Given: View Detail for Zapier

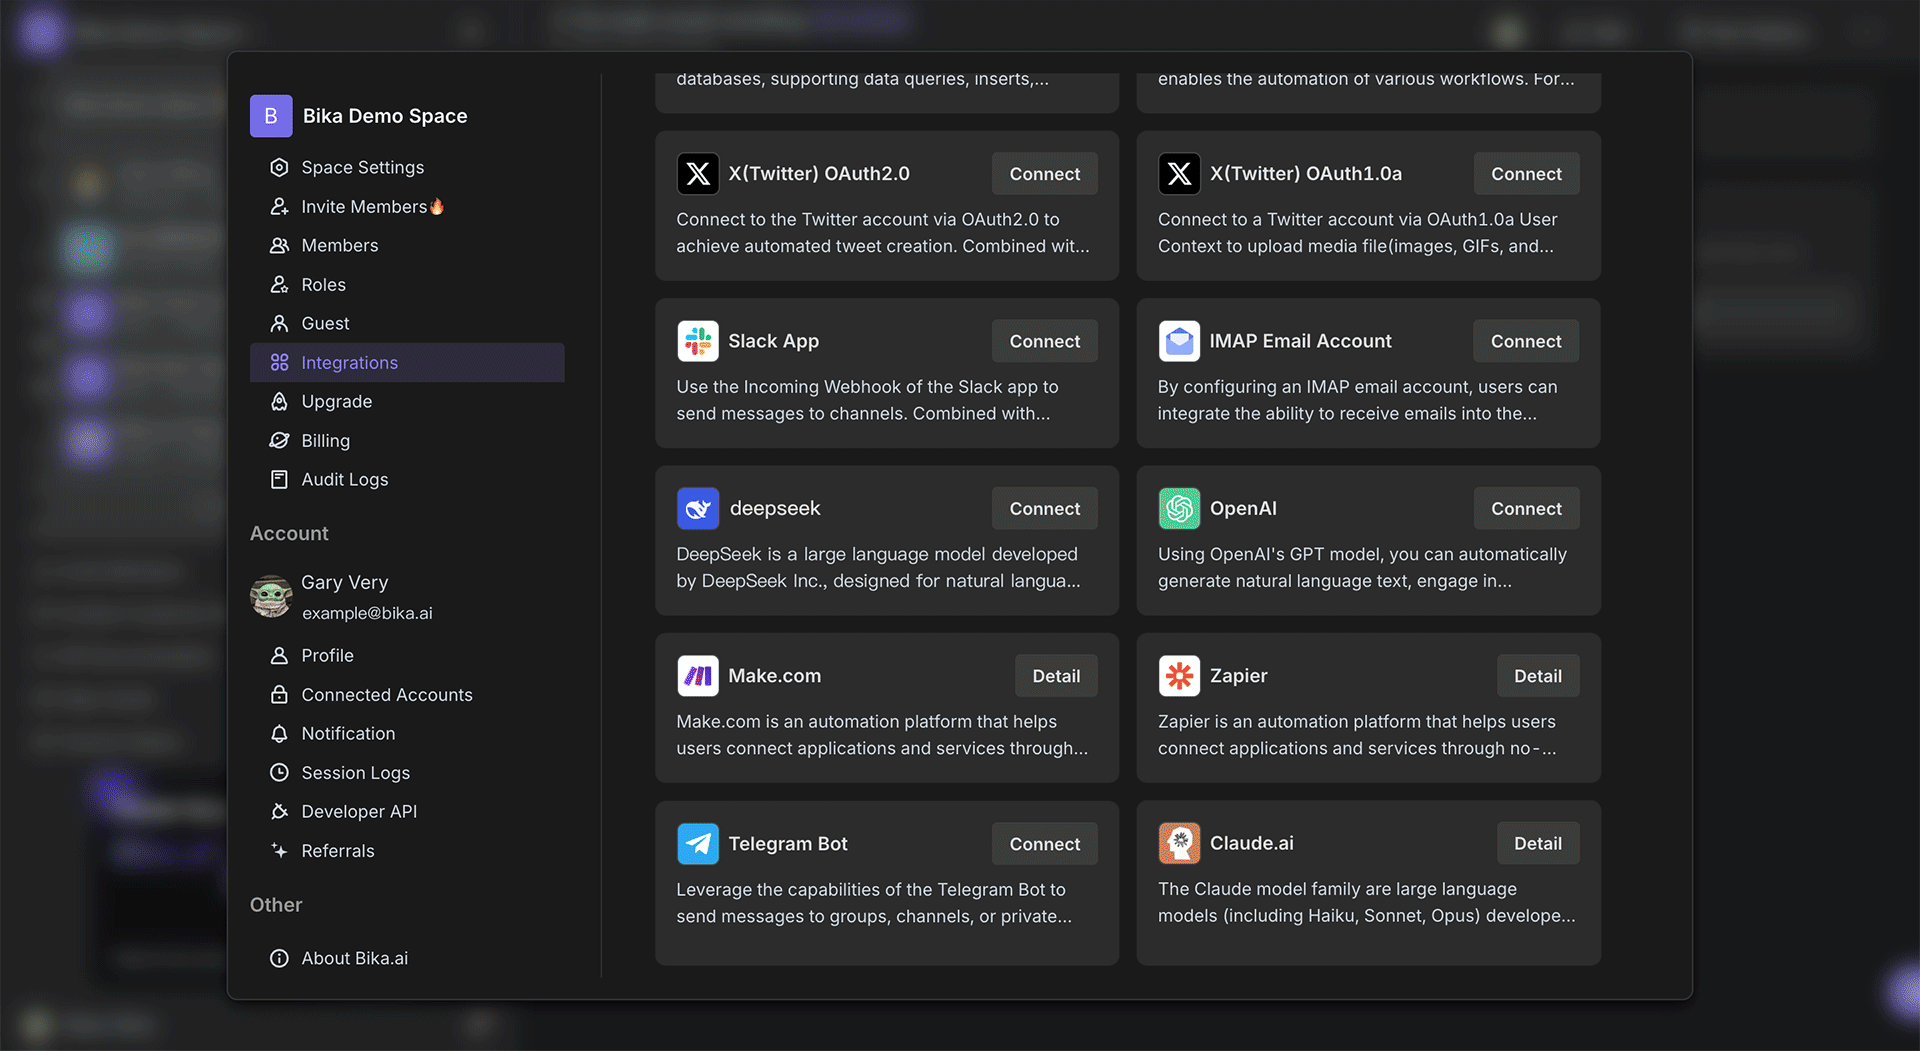Looking at the screenshot, I should (x=1537, y=676).
